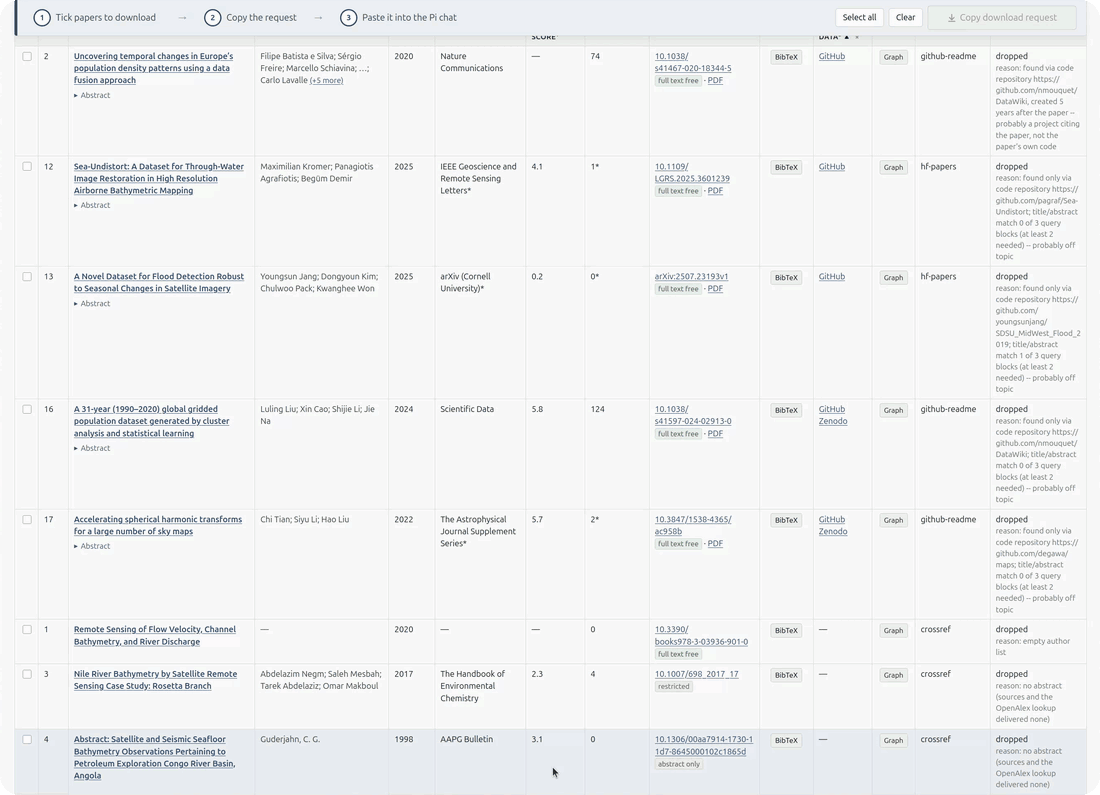The height and width of the screenshot is (795, 1100).
Task: Tick the checkbox for Sea-Undistort paper
Action: click(27, 166)
